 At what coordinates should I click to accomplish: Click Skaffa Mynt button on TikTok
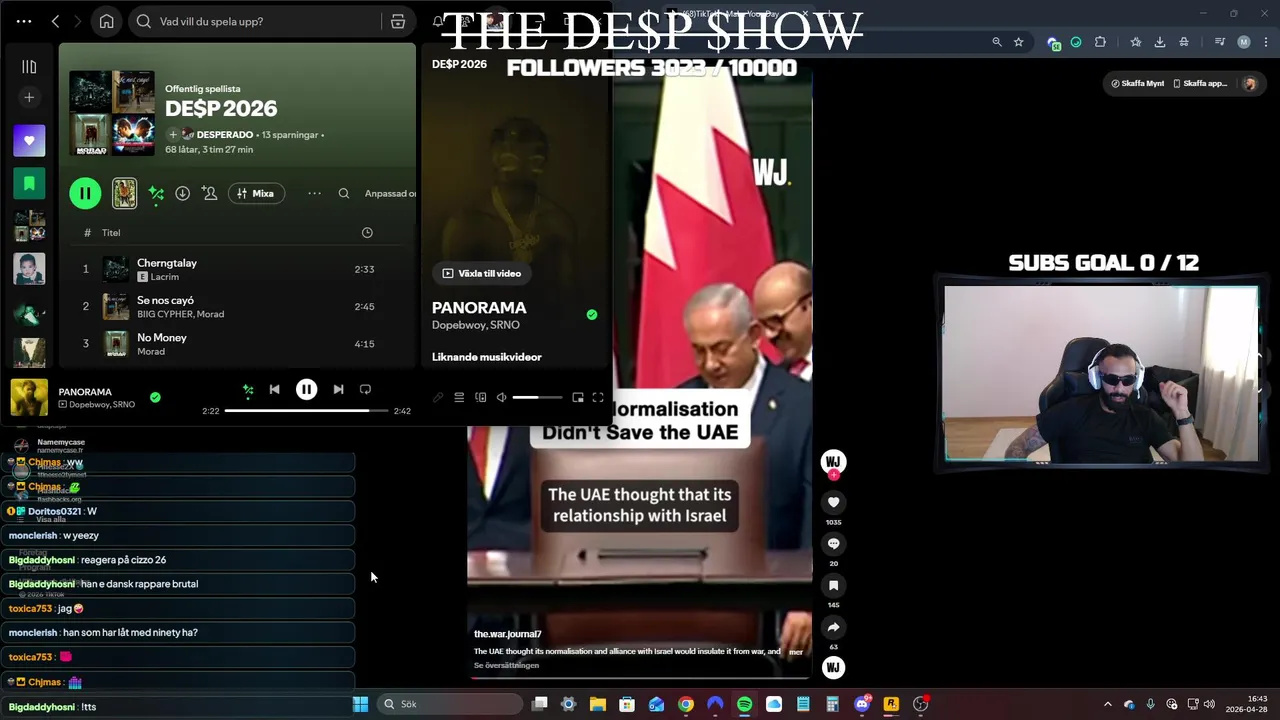(x=1138, y=84)
